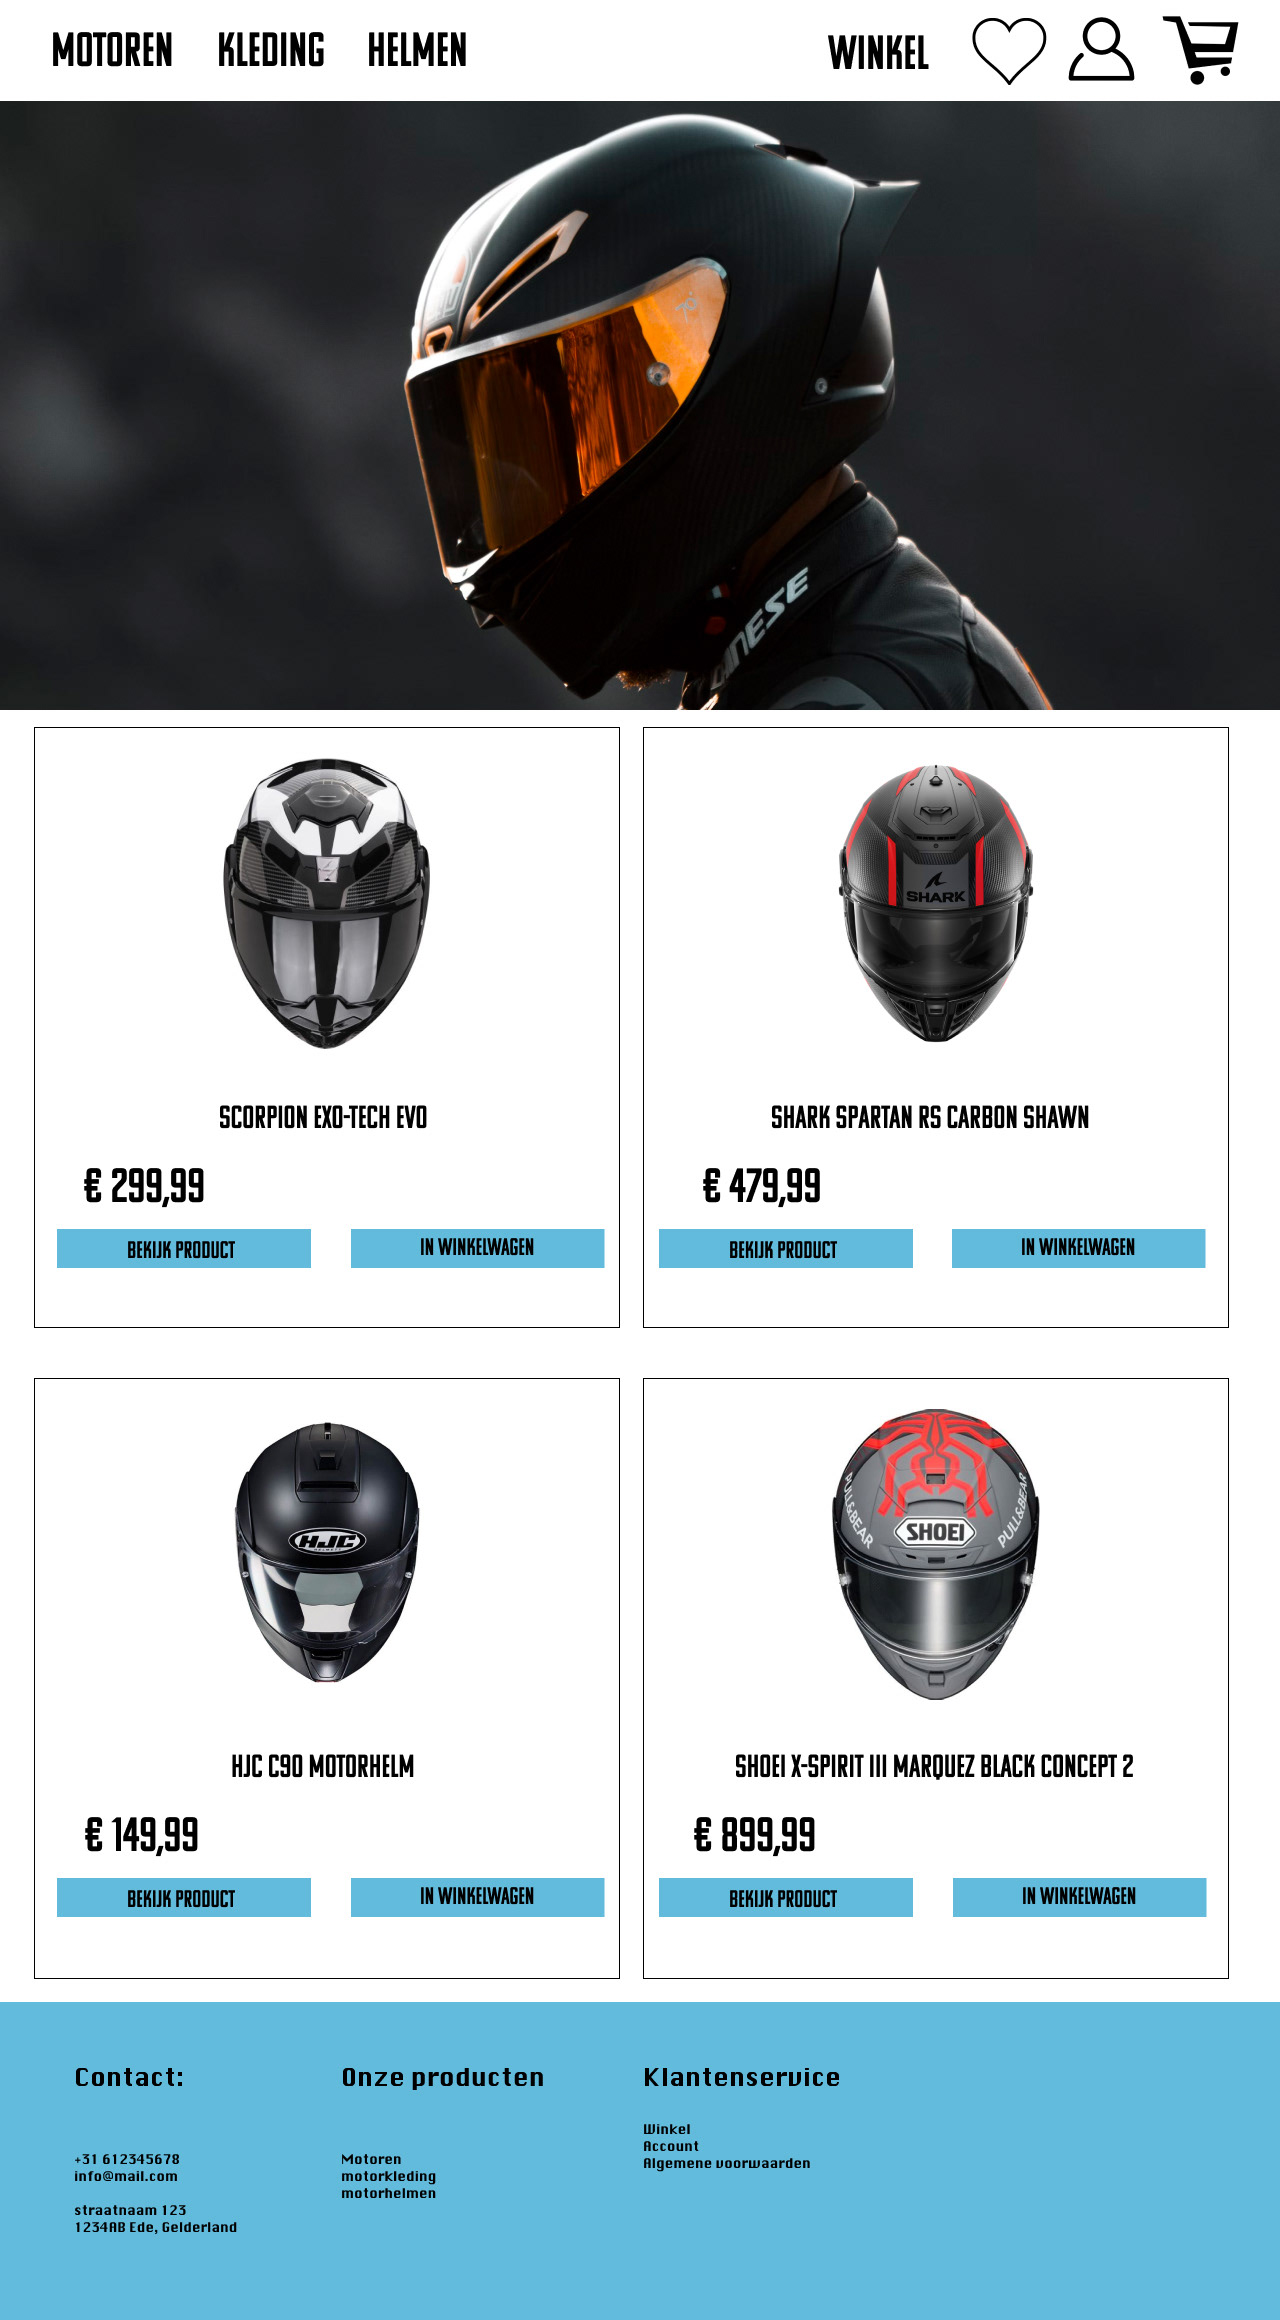Image resolution: width=1280 pixels, height=2320 pixels.
Task: Open the Motoren menu item
Action: (112, 50)
